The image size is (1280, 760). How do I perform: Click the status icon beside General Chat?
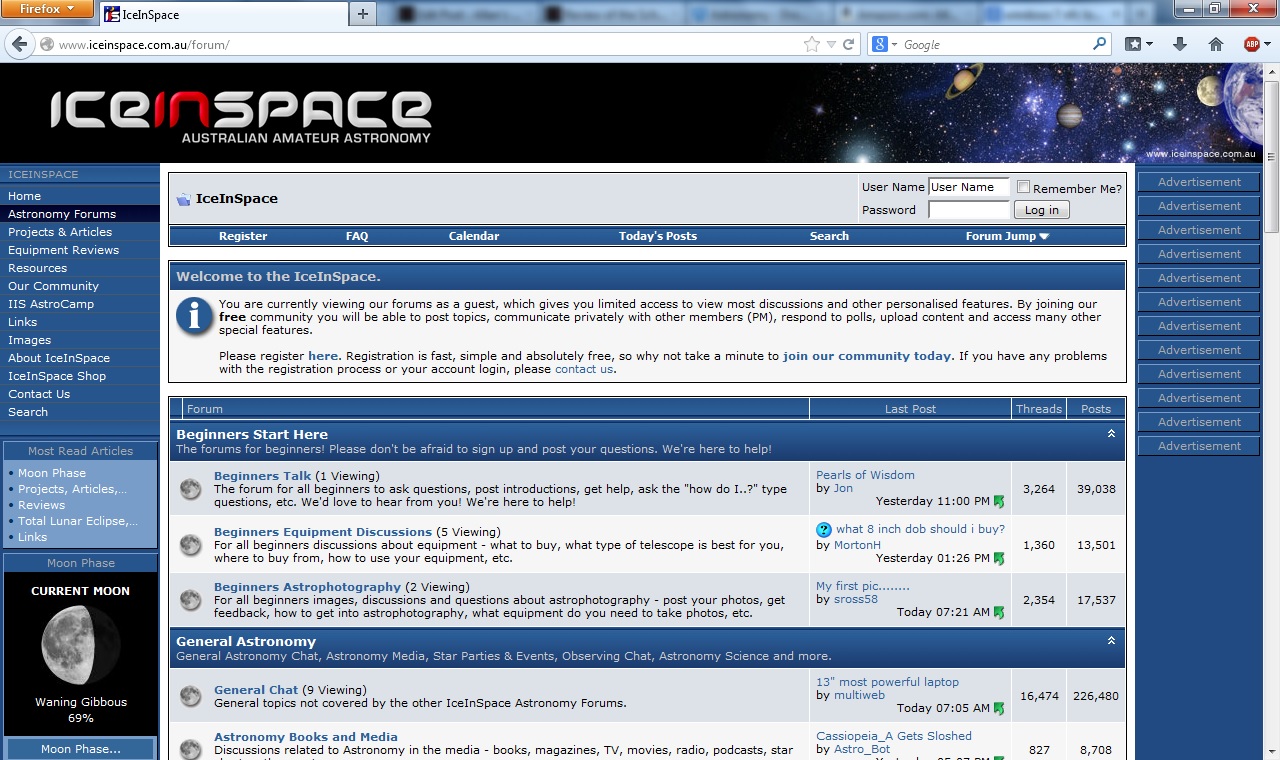pyautogui.click(x=190, y=696)
